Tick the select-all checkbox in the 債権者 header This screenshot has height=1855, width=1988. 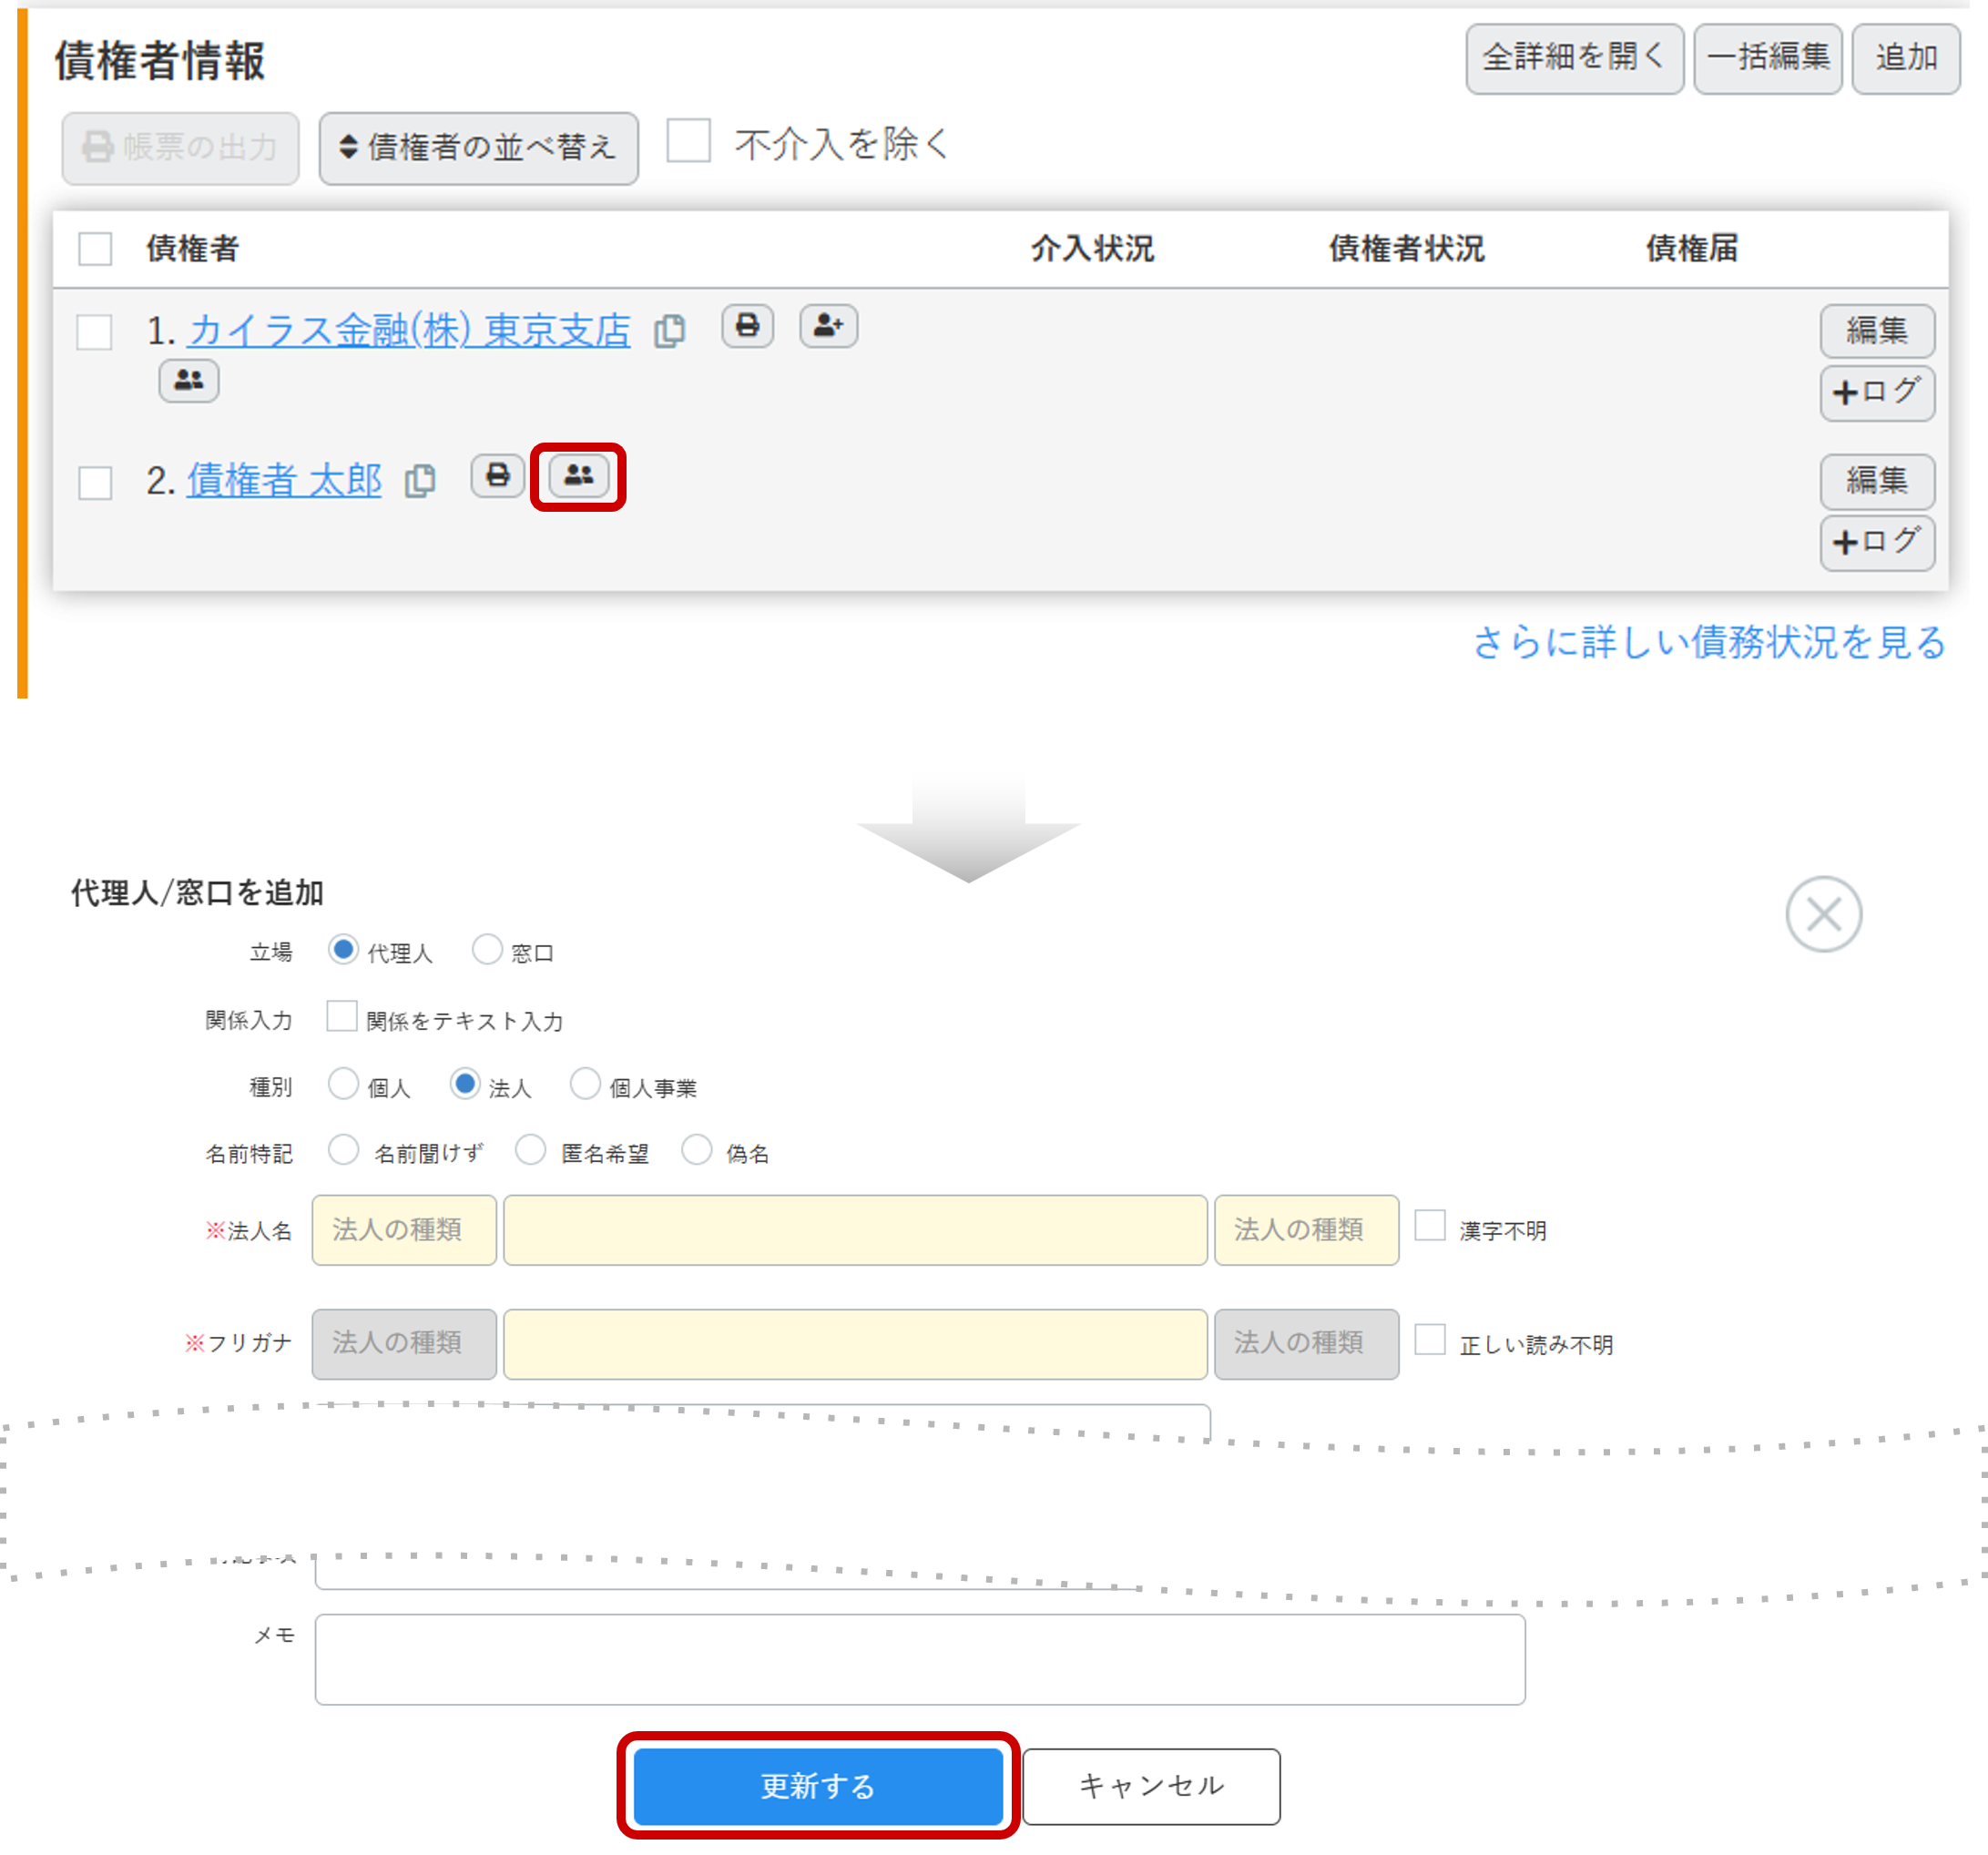pos(95,248)
